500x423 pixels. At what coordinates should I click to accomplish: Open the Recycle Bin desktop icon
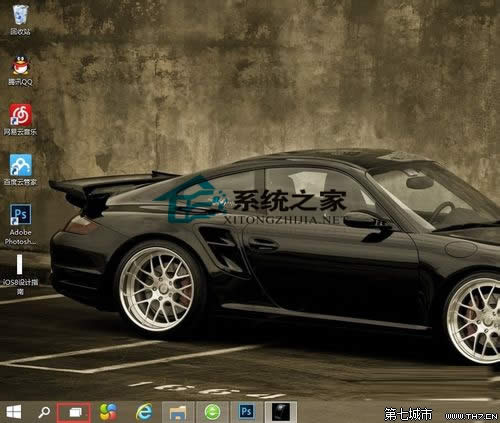(20, 19)
